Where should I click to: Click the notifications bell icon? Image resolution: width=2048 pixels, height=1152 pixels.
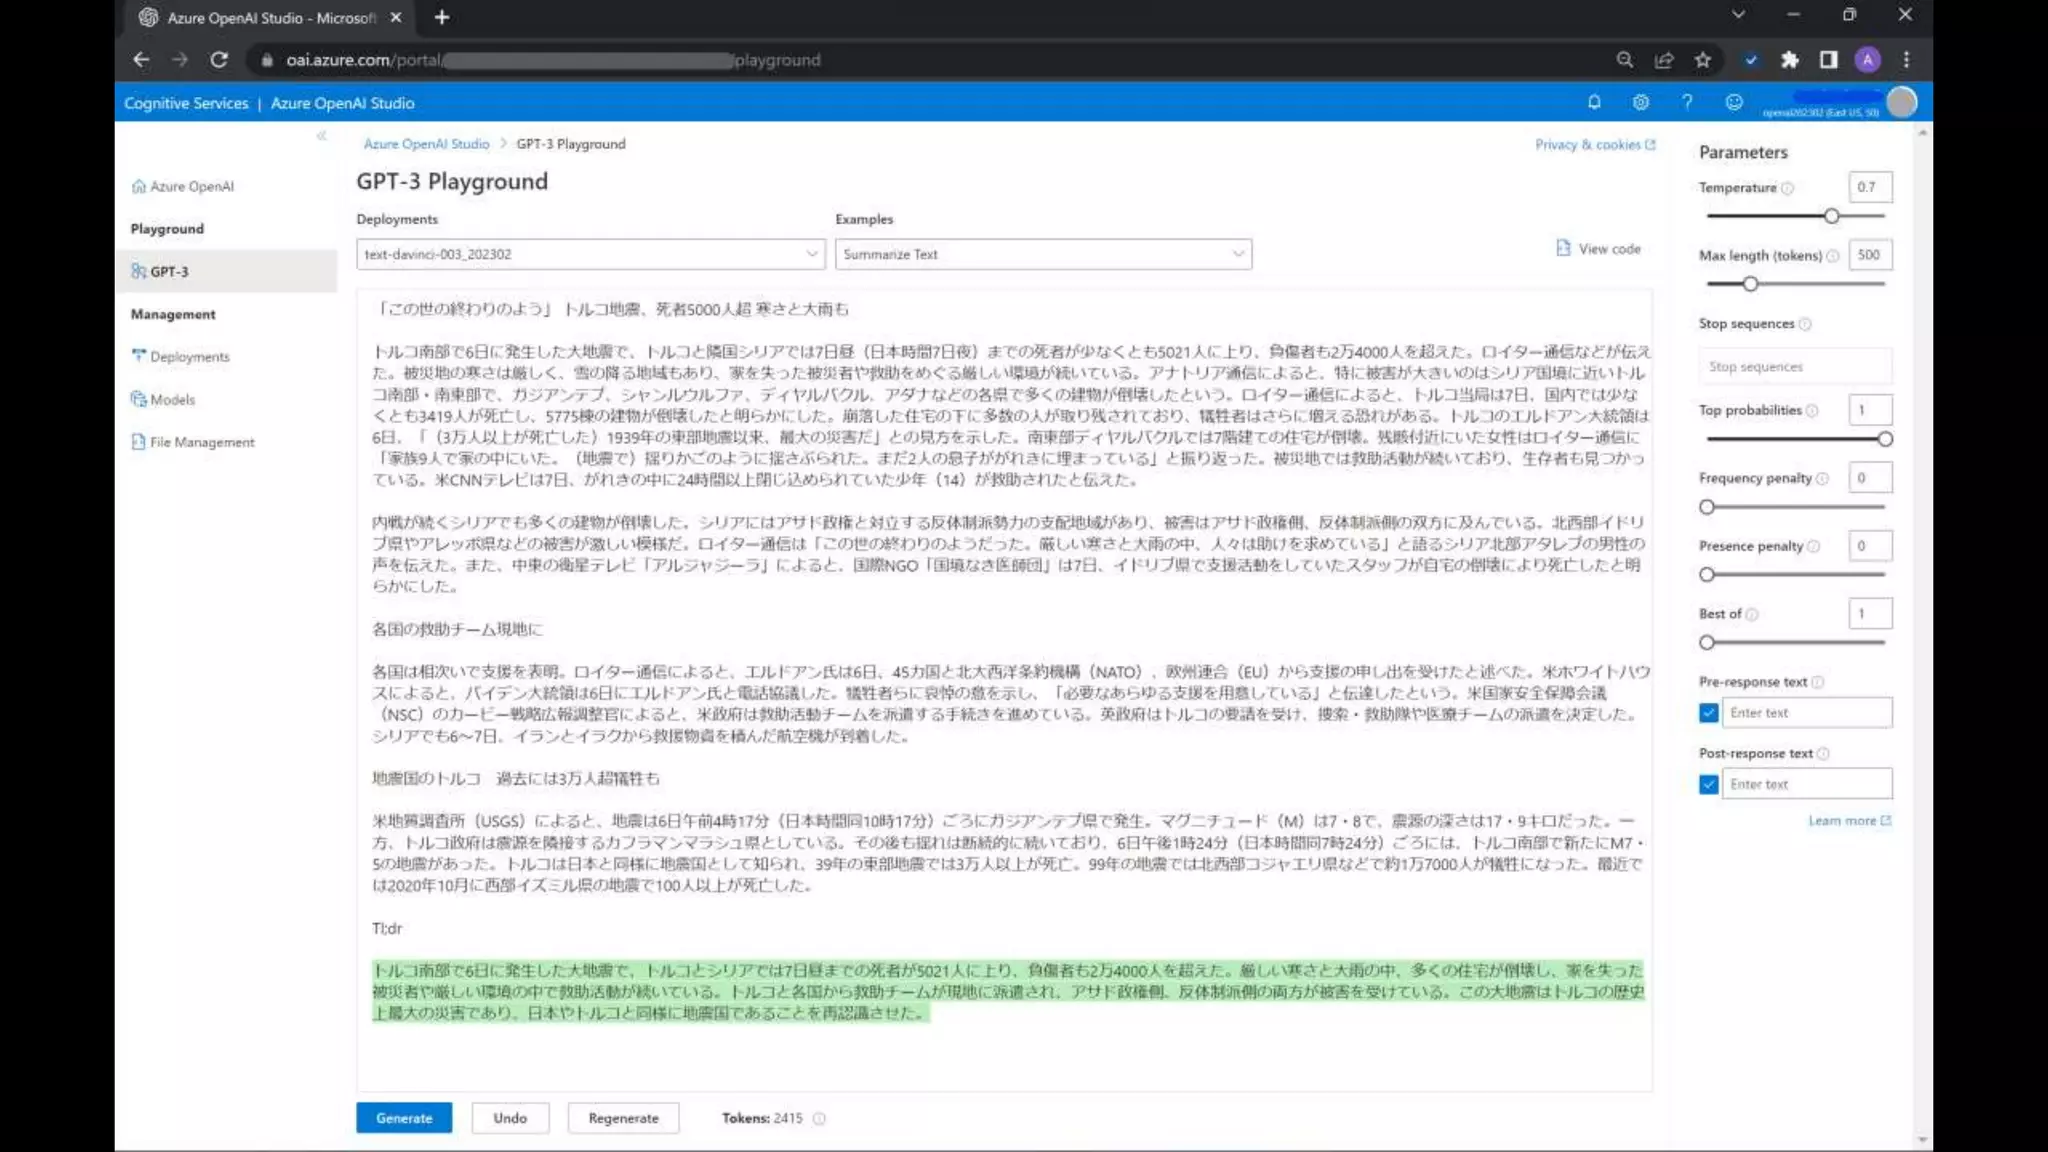1594,102
